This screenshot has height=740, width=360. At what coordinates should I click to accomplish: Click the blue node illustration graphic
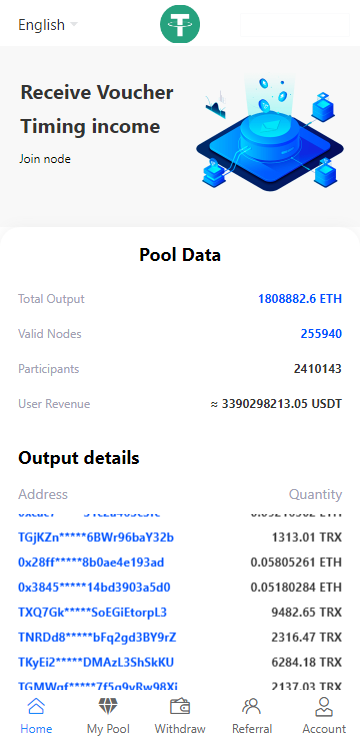click(269, 133)
